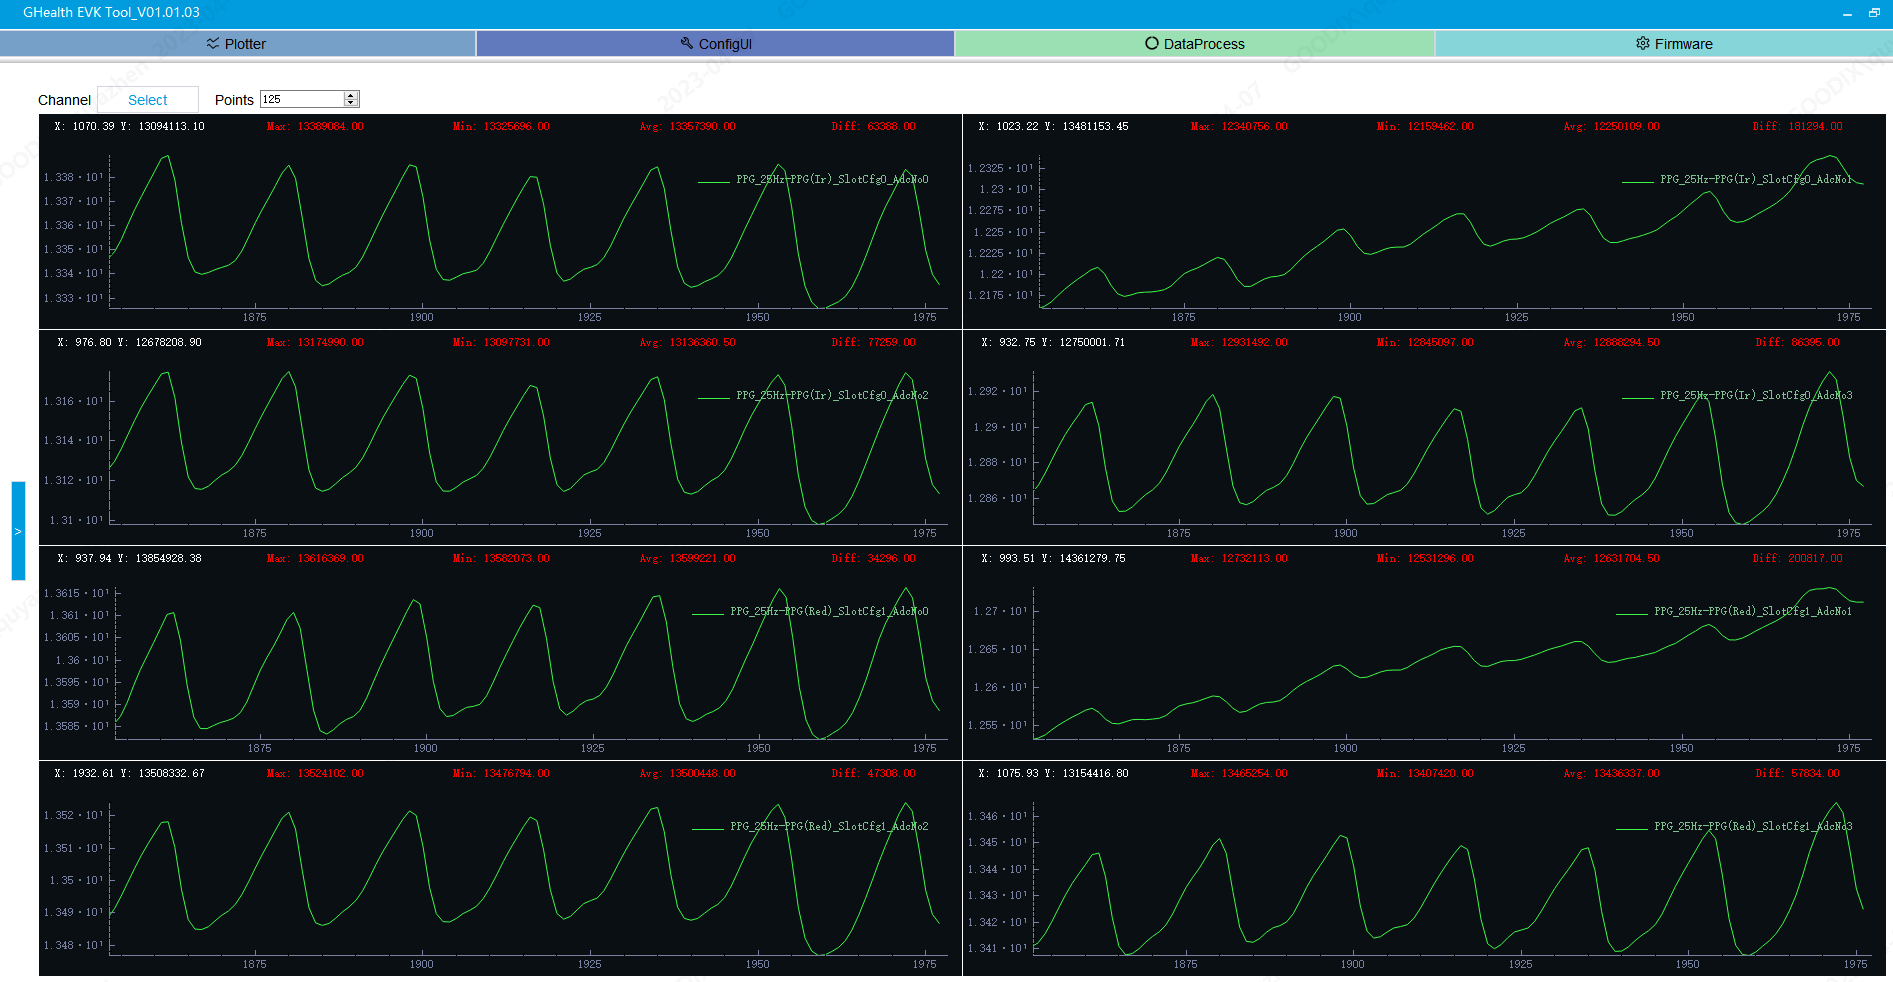
Task: Click the Channel Select button
Action: tap(148, 100)
